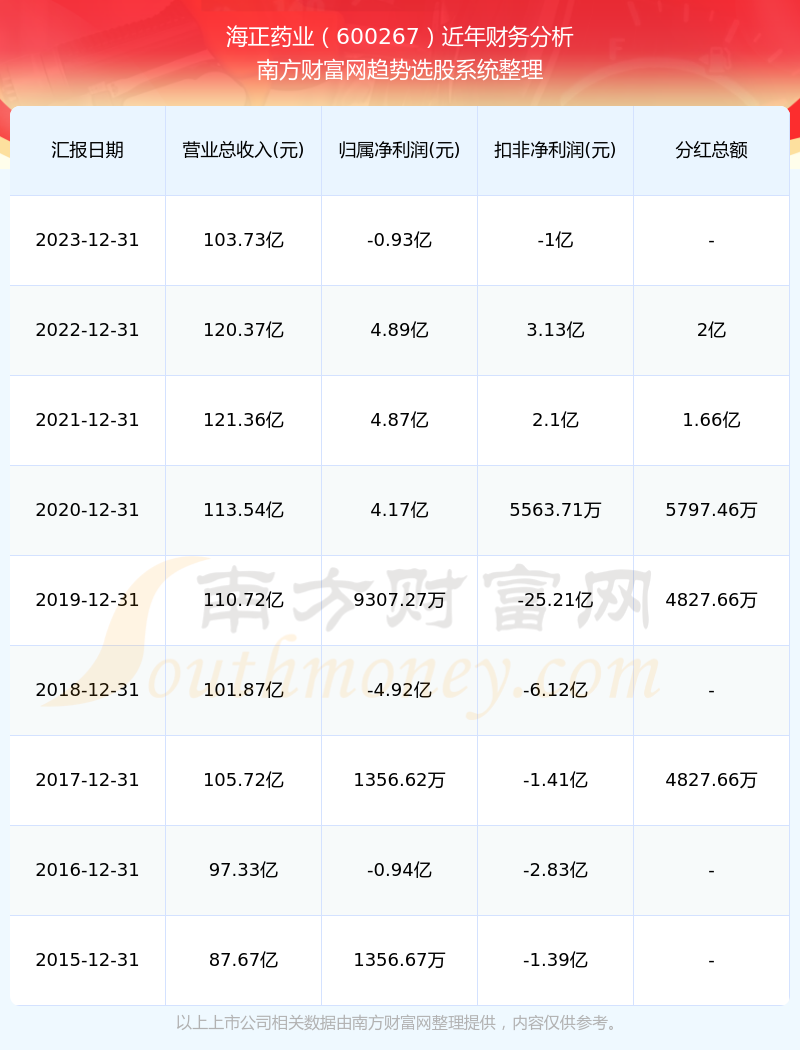Pick net profit value 9307.27万

coord(400,600)
